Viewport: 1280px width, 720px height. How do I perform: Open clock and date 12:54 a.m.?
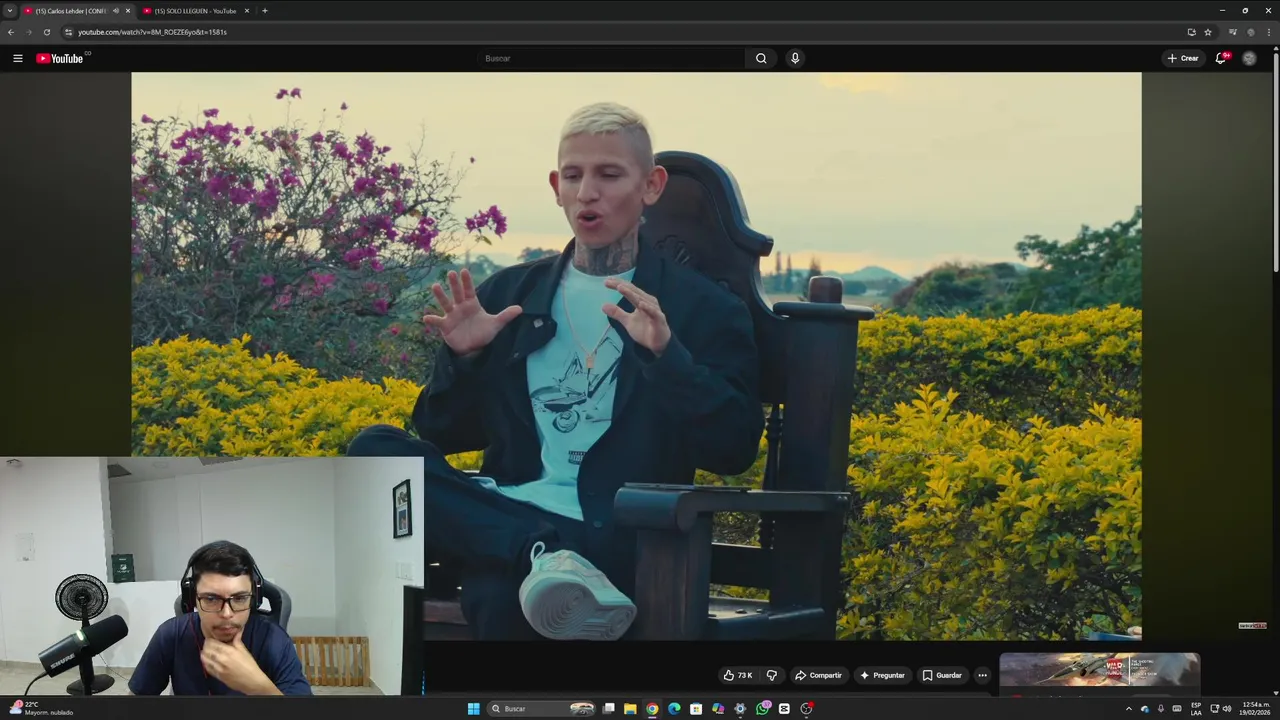1256,709
